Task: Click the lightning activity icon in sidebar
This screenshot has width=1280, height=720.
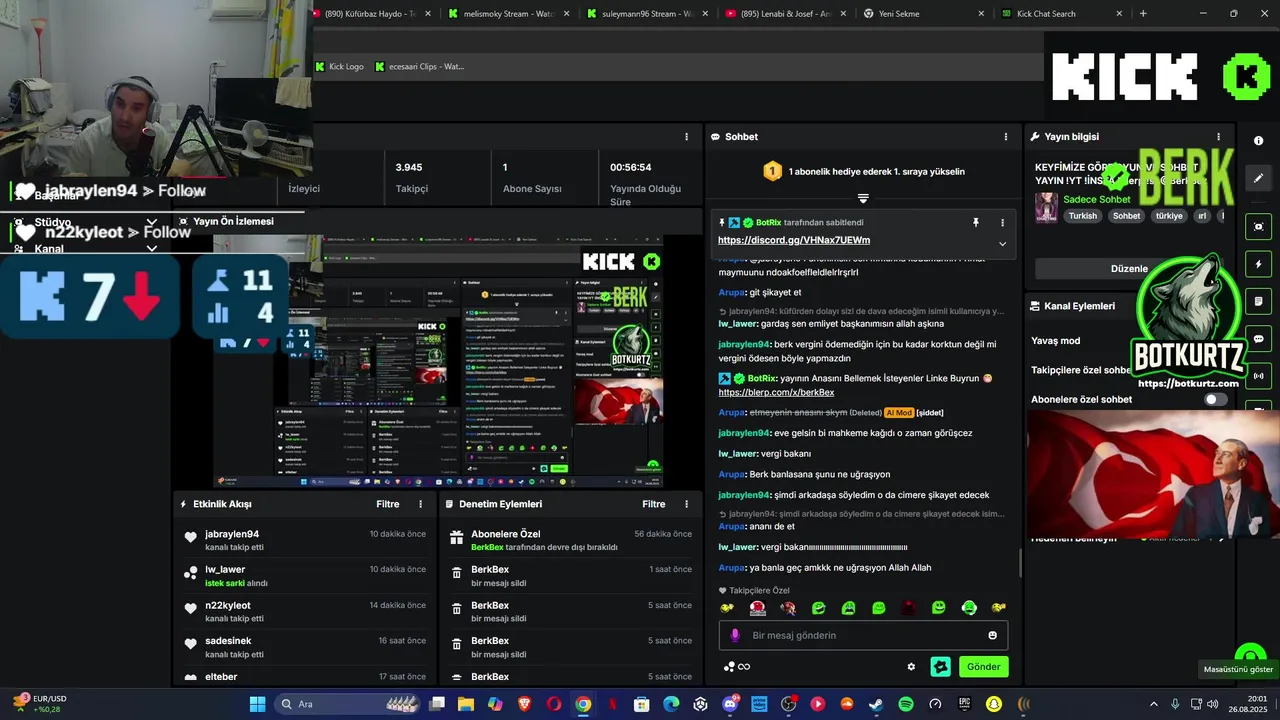Action: click(1259, 264)
